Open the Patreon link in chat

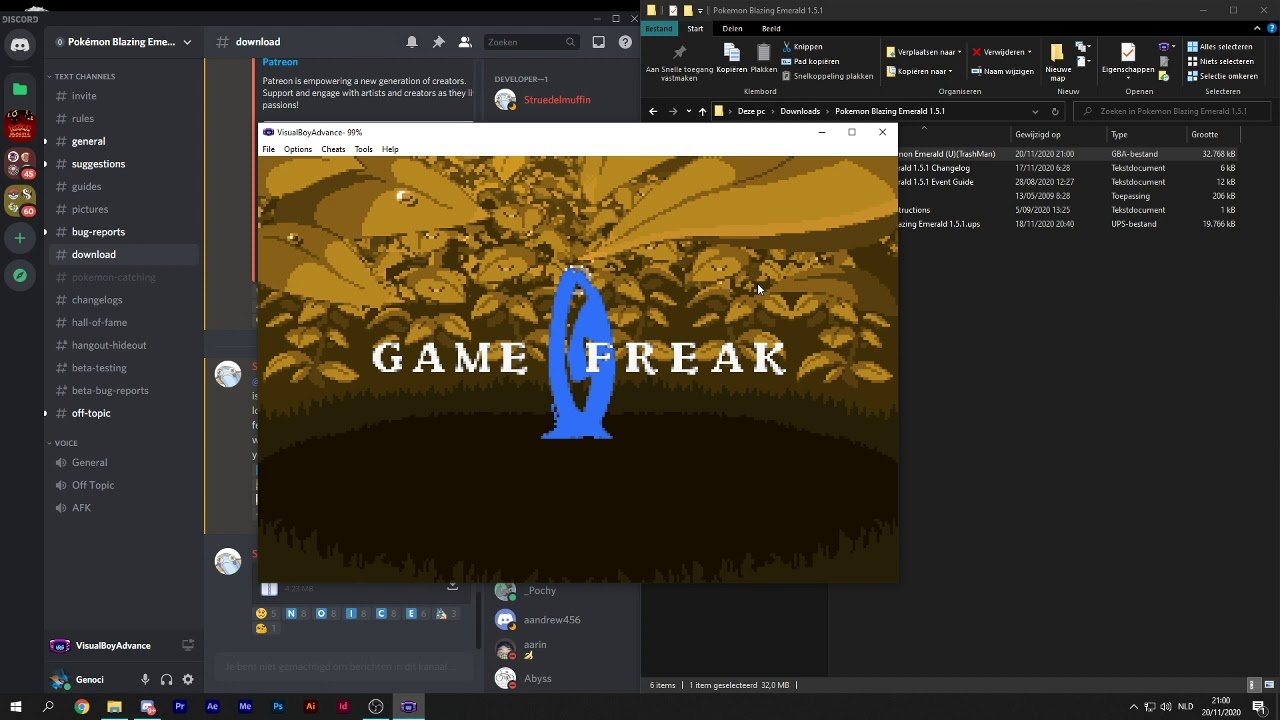tap(280, 62)
